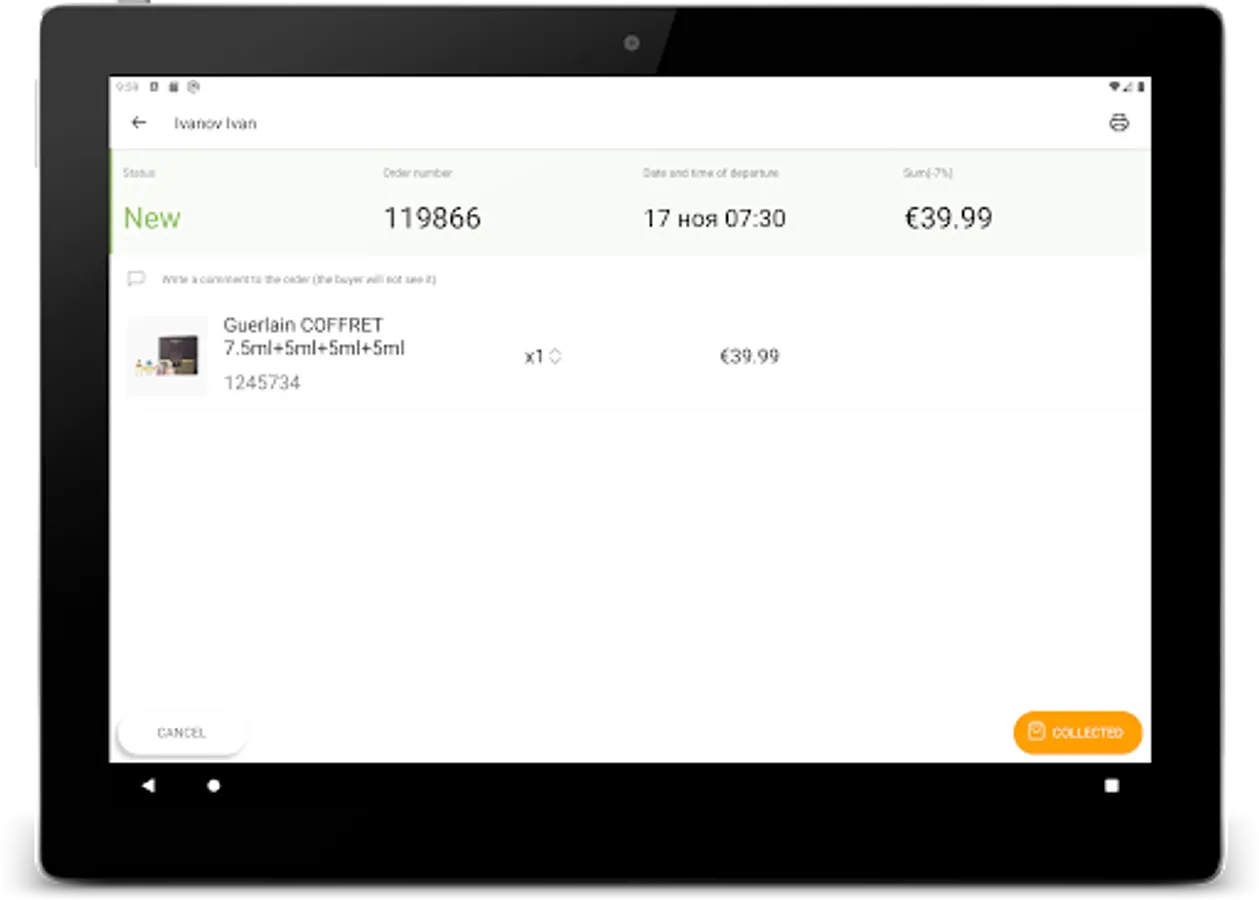
Task: Open recent apps with the square button
Action: [1111, 786]
